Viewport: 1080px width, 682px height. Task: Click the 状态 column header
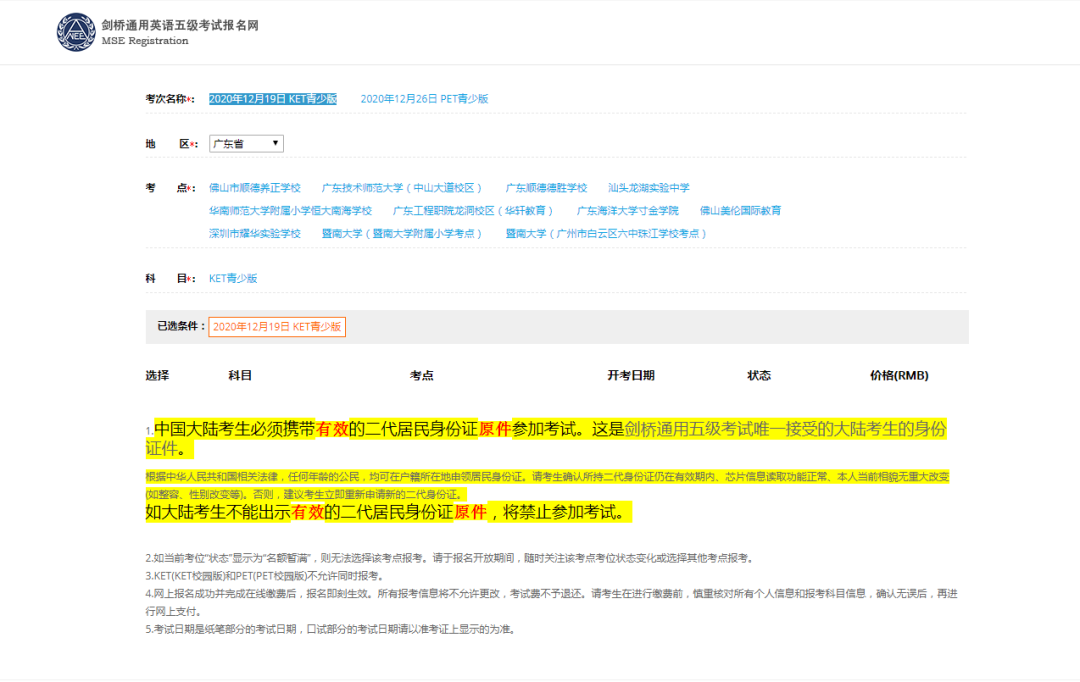point(759,375)
